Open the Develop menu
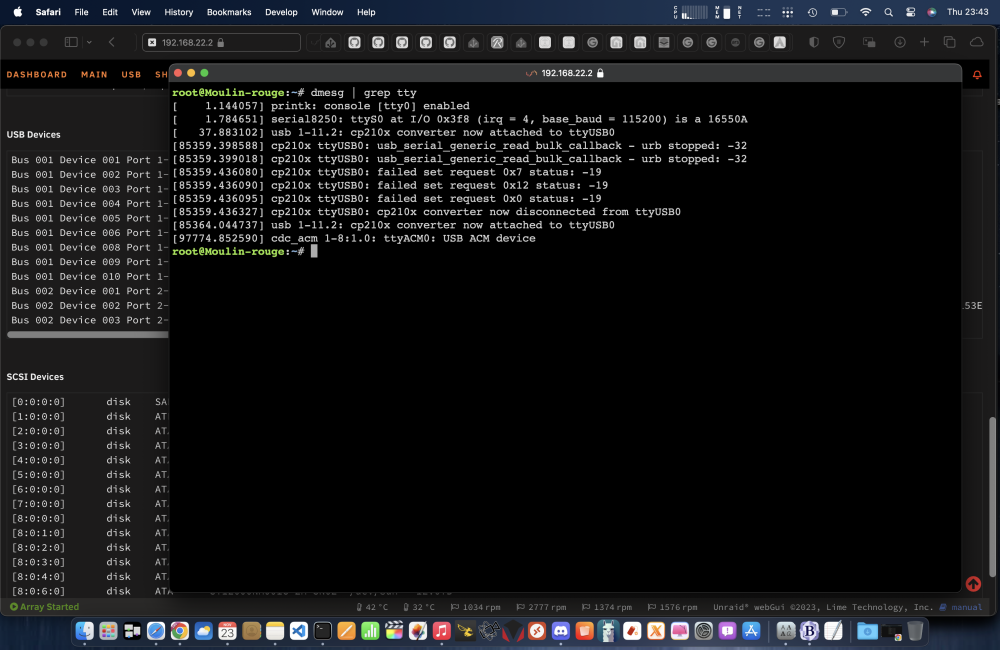The image size is (1000, 650). (281, 12)
